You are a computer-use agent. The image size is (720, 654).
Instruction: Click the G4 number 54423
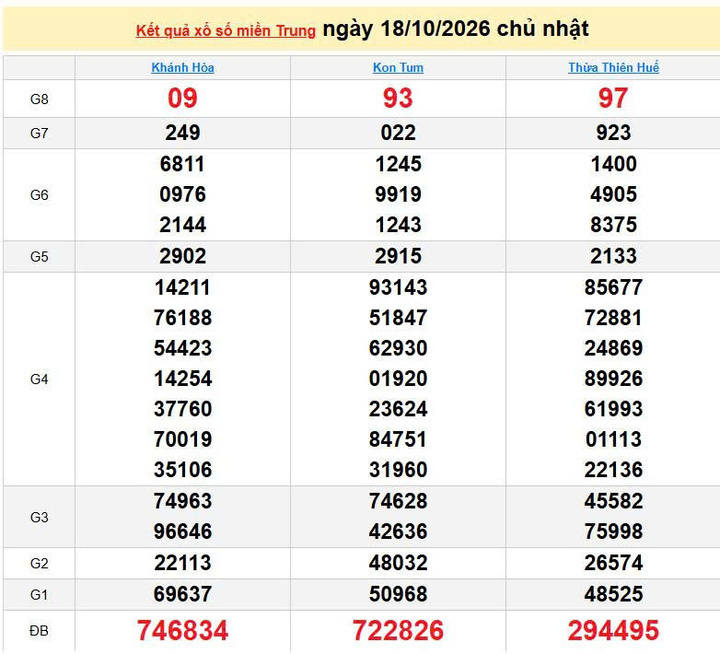pyautogui.click(x=183, y=348)
